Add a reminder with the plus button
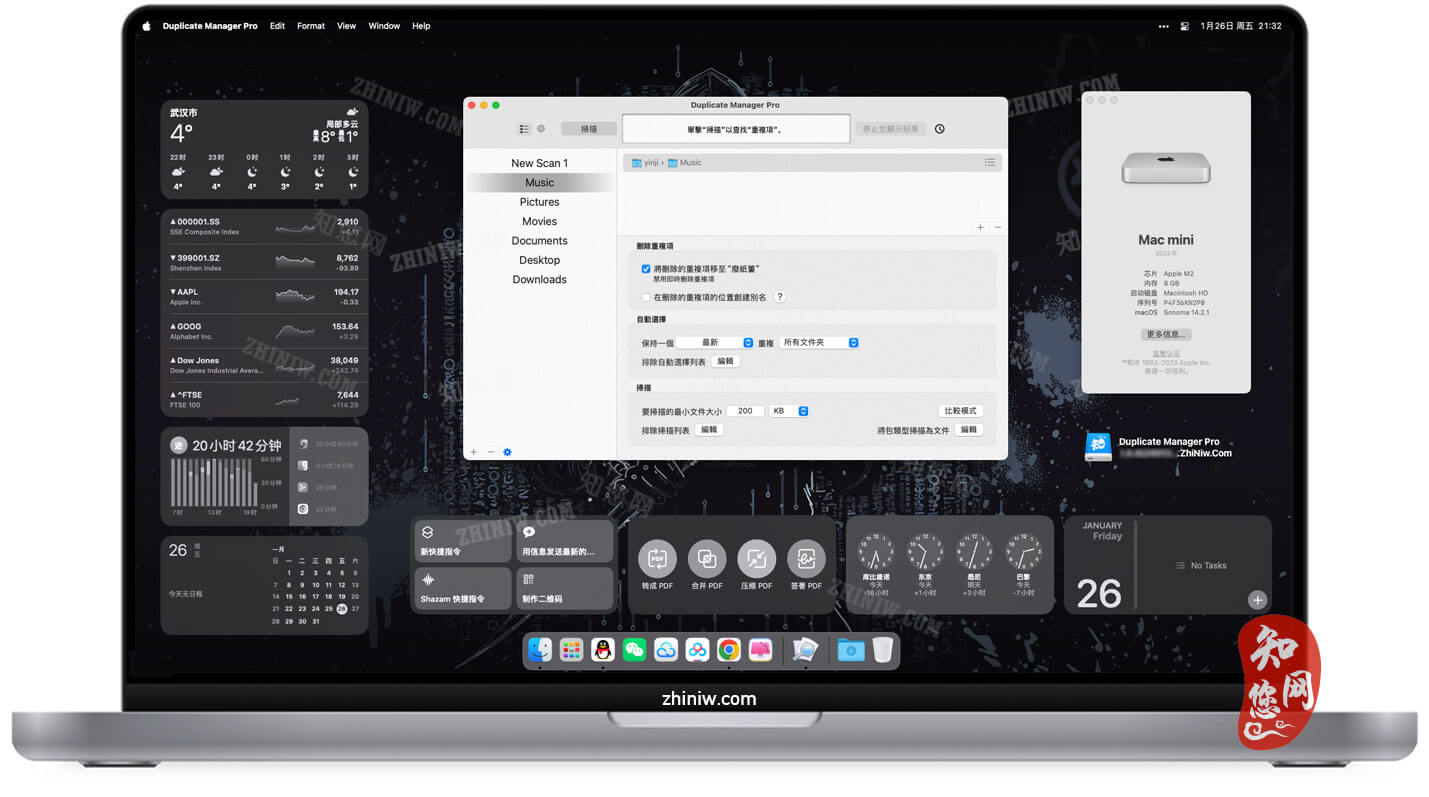This screenshot has height=797, width=1429. point(1257,600)
